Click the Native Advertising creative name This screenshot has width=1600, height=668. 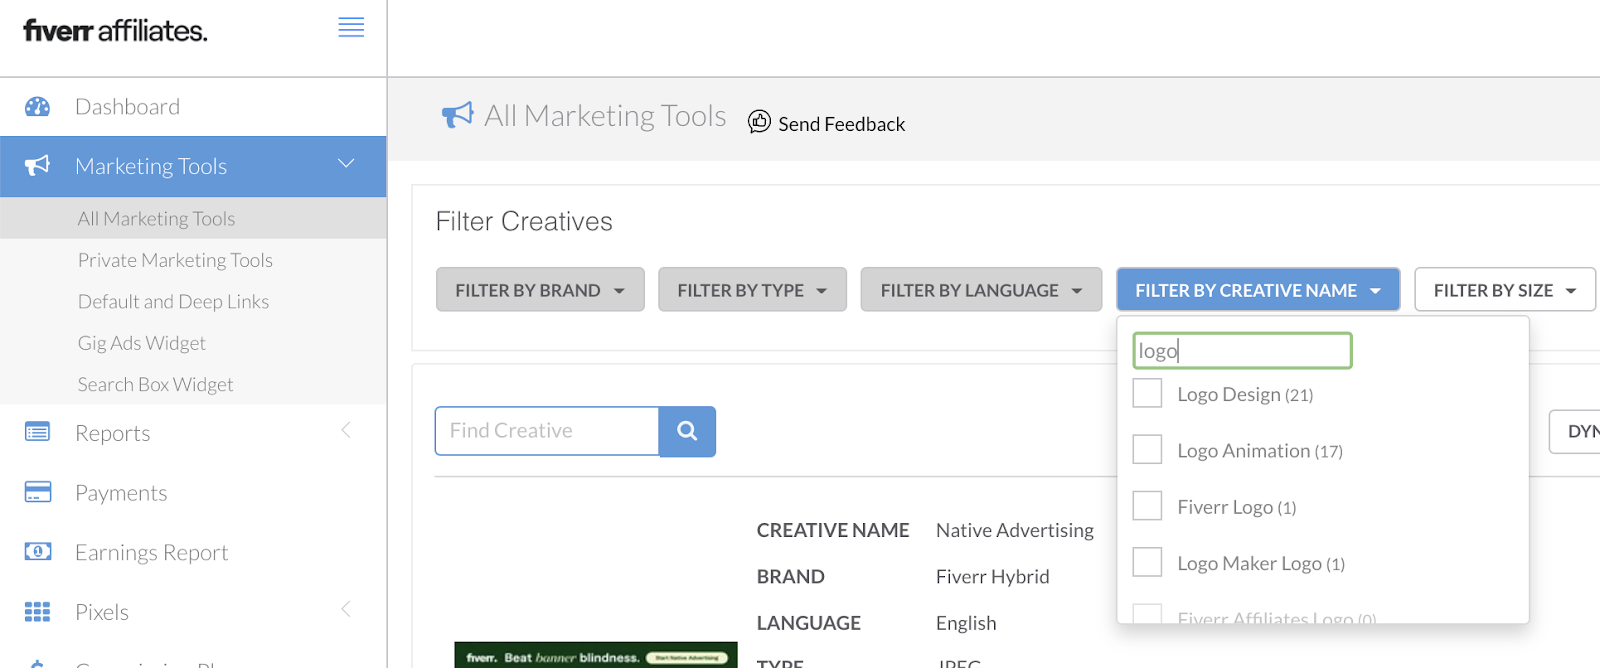pyautogui.click(x=1015, y=530)
